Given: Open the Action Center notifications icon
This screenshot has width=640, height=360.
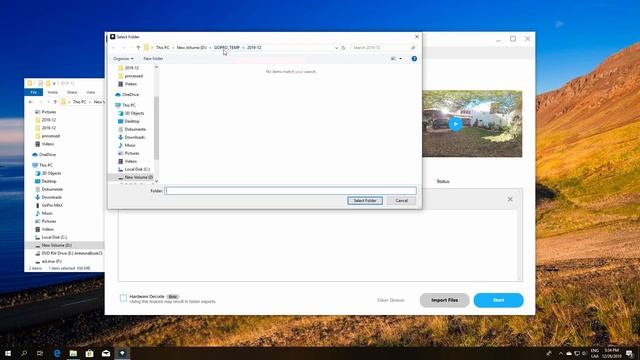Looking at the screenshot, I should 629,353.
